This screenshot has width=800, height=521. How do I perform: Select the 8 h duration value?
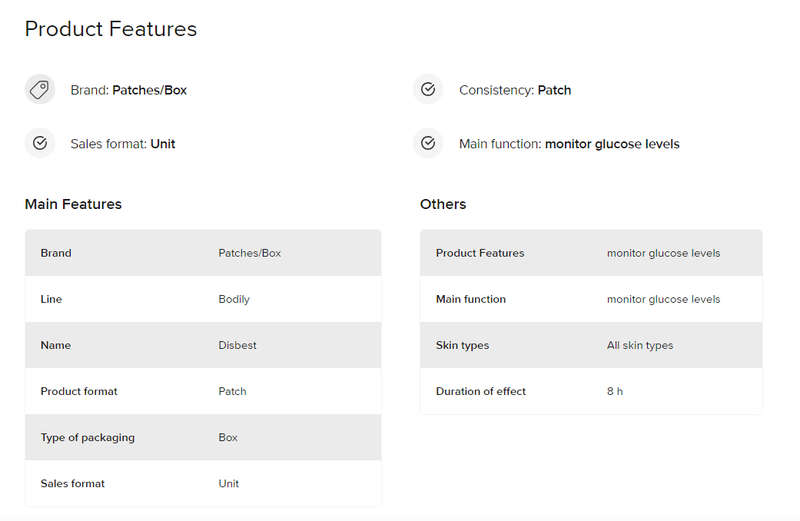point(615,391)
